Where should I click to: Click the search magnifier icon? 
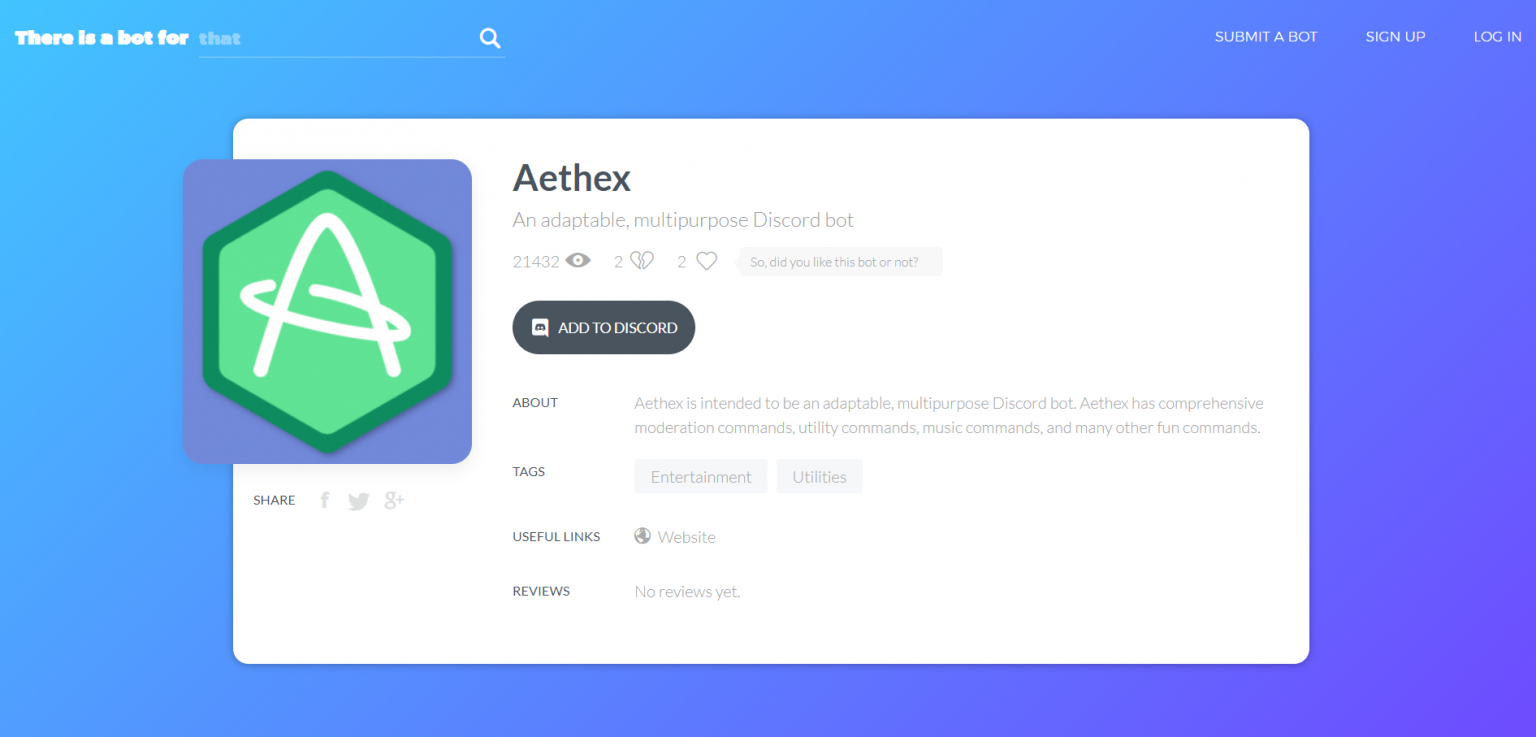point(489,37)
